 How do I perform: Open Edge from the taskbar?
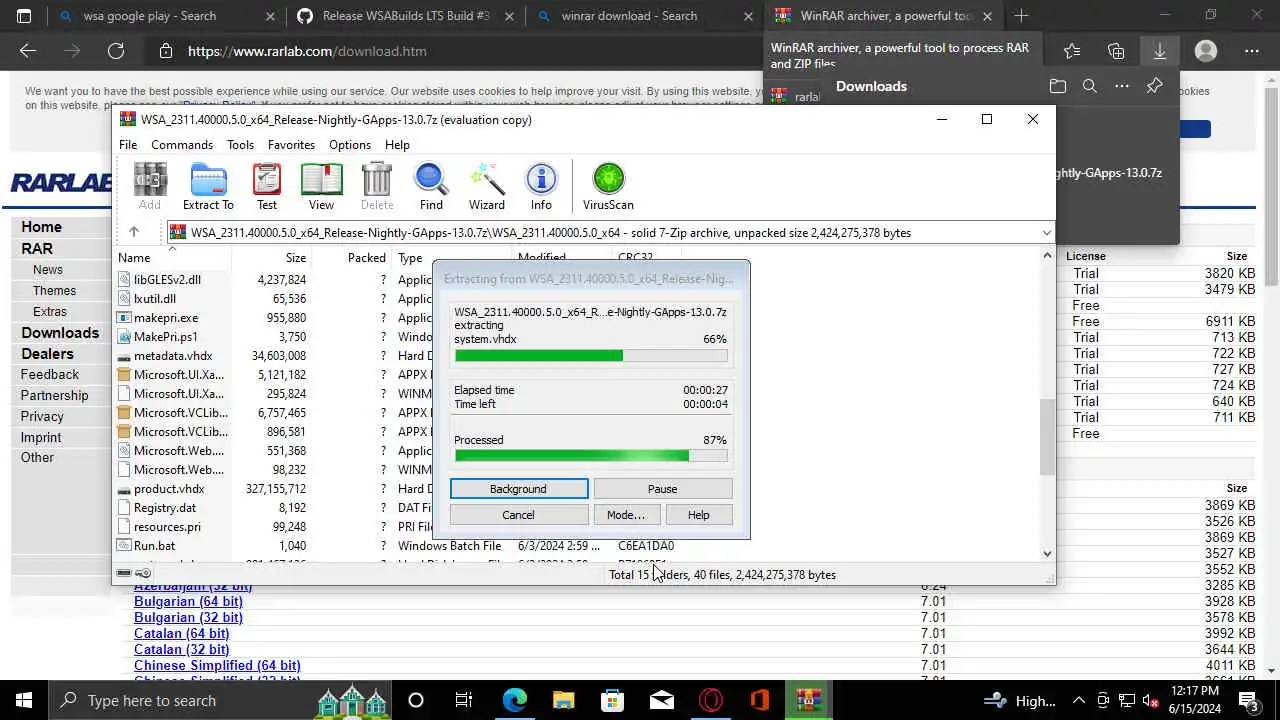pyautogui.click(x=514, y=700)
